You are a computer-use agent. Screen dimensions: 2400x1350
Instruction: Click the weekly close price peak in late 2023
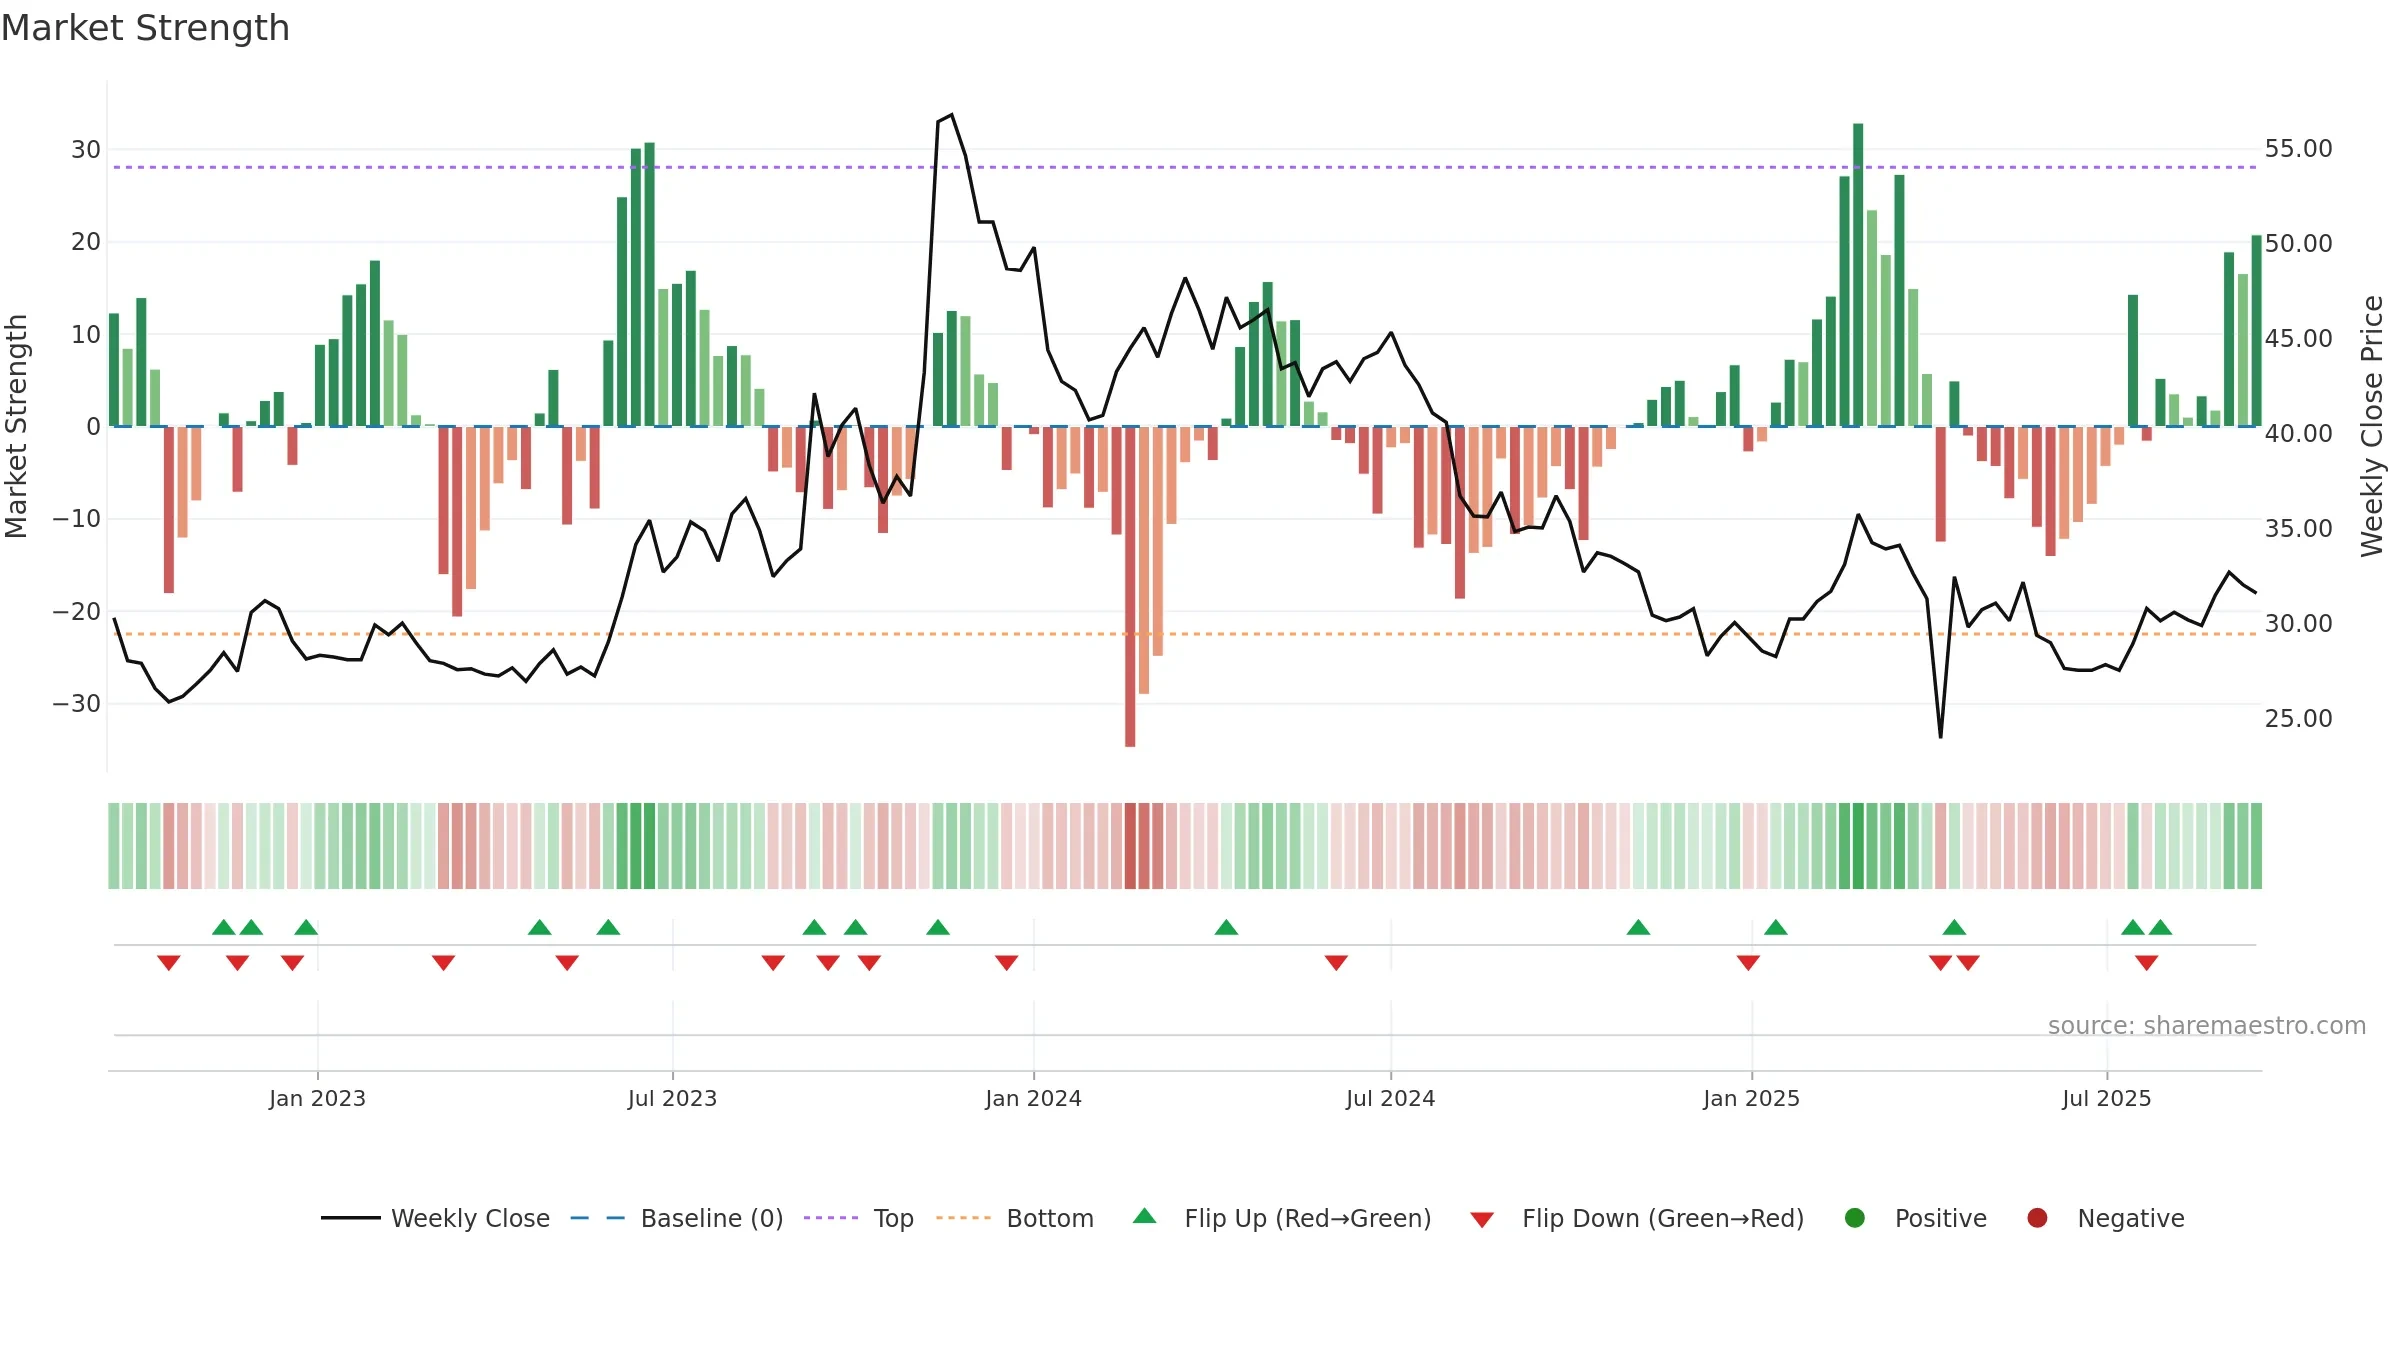click(951, 115)
